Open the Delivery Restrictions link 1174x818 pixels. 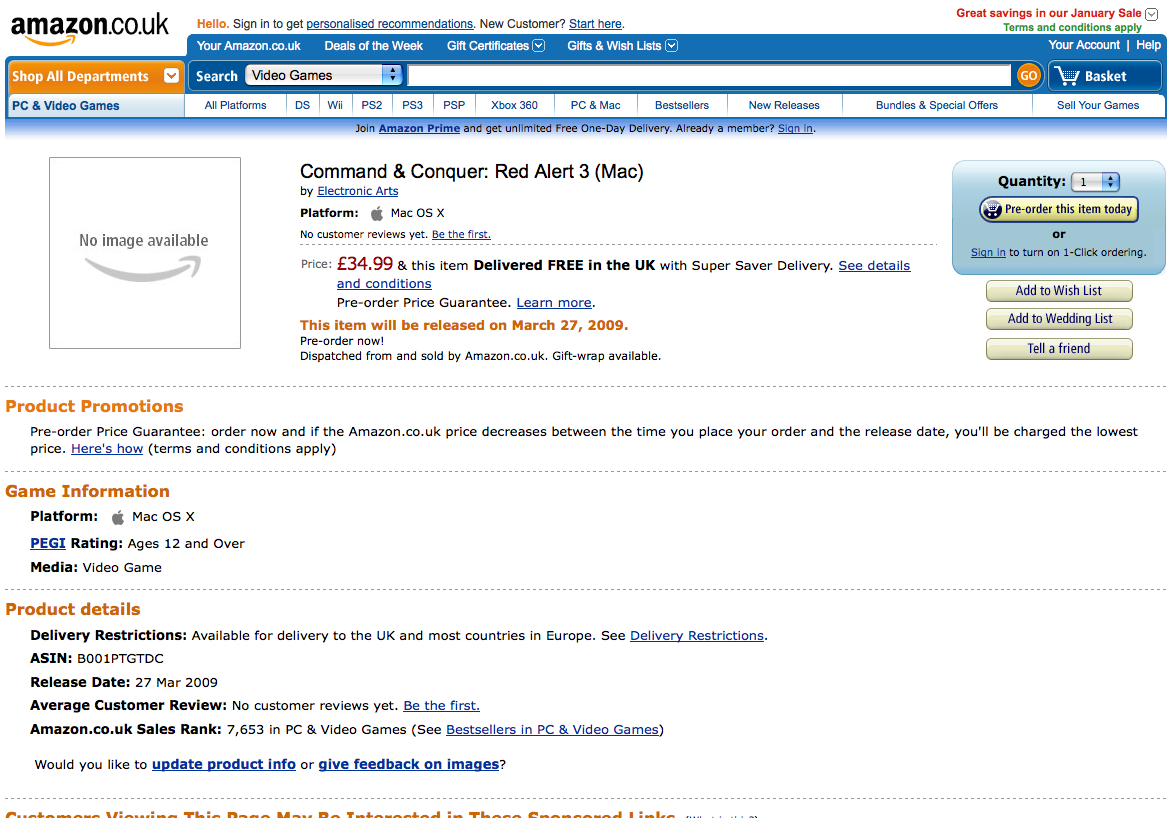click(697, 635)
